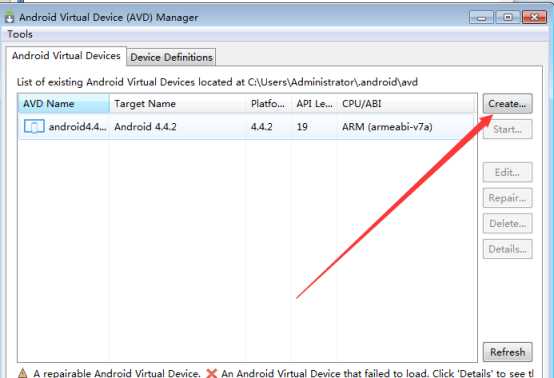554x378 pixels.
Task: Click the Details... button
Action: [507, 249]
